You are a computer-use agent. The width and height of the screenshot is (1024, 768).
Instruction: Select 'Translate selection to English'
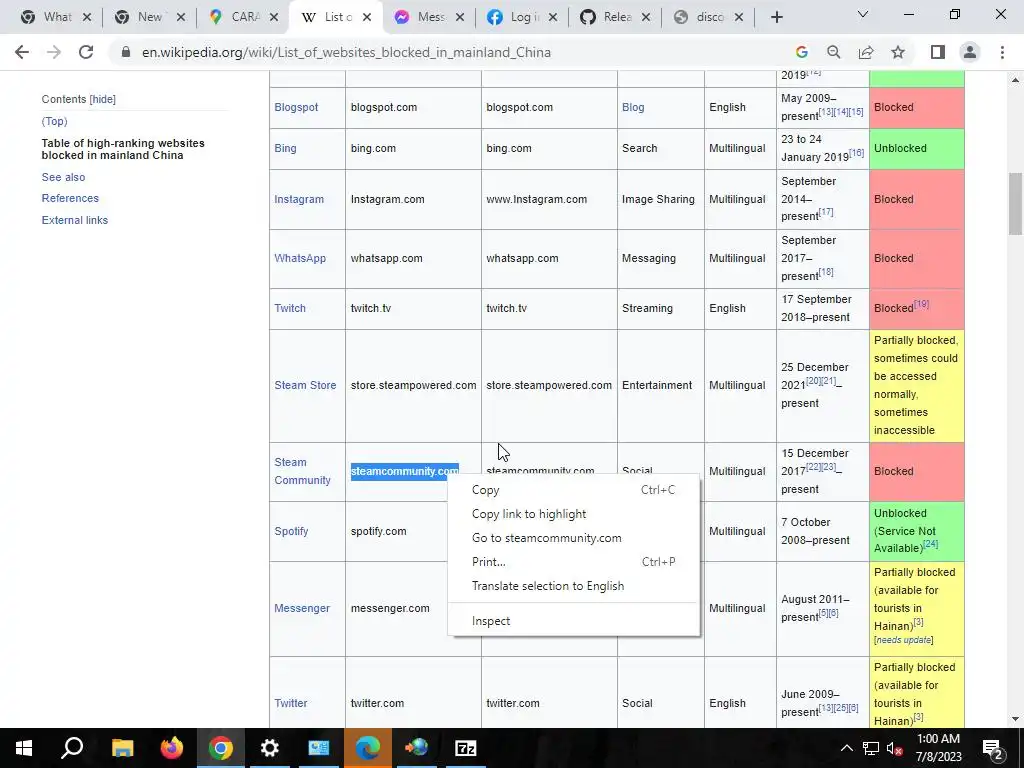point(573,586)
